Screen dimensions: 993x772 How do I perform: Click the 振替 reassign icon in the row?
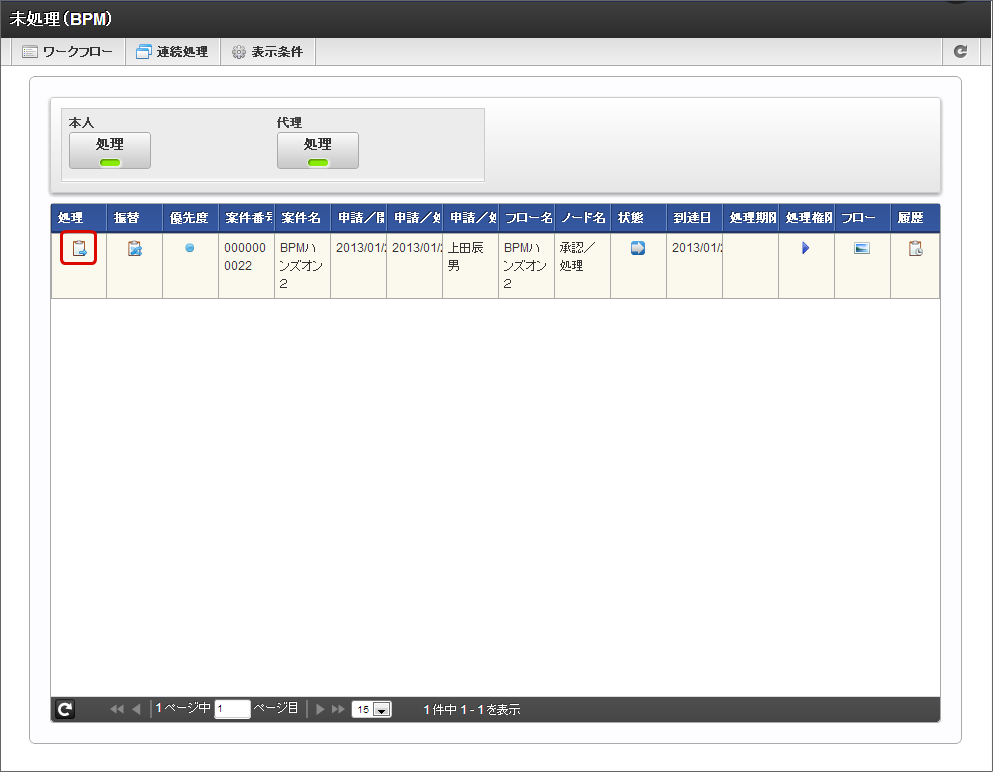135,249
